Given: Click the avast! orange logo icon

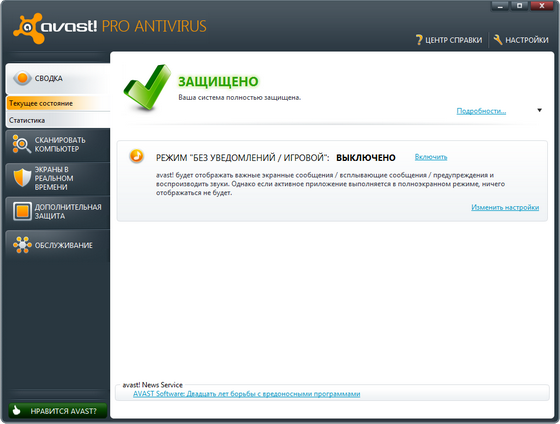Looking at the screenshot, I should pos(29,29).
